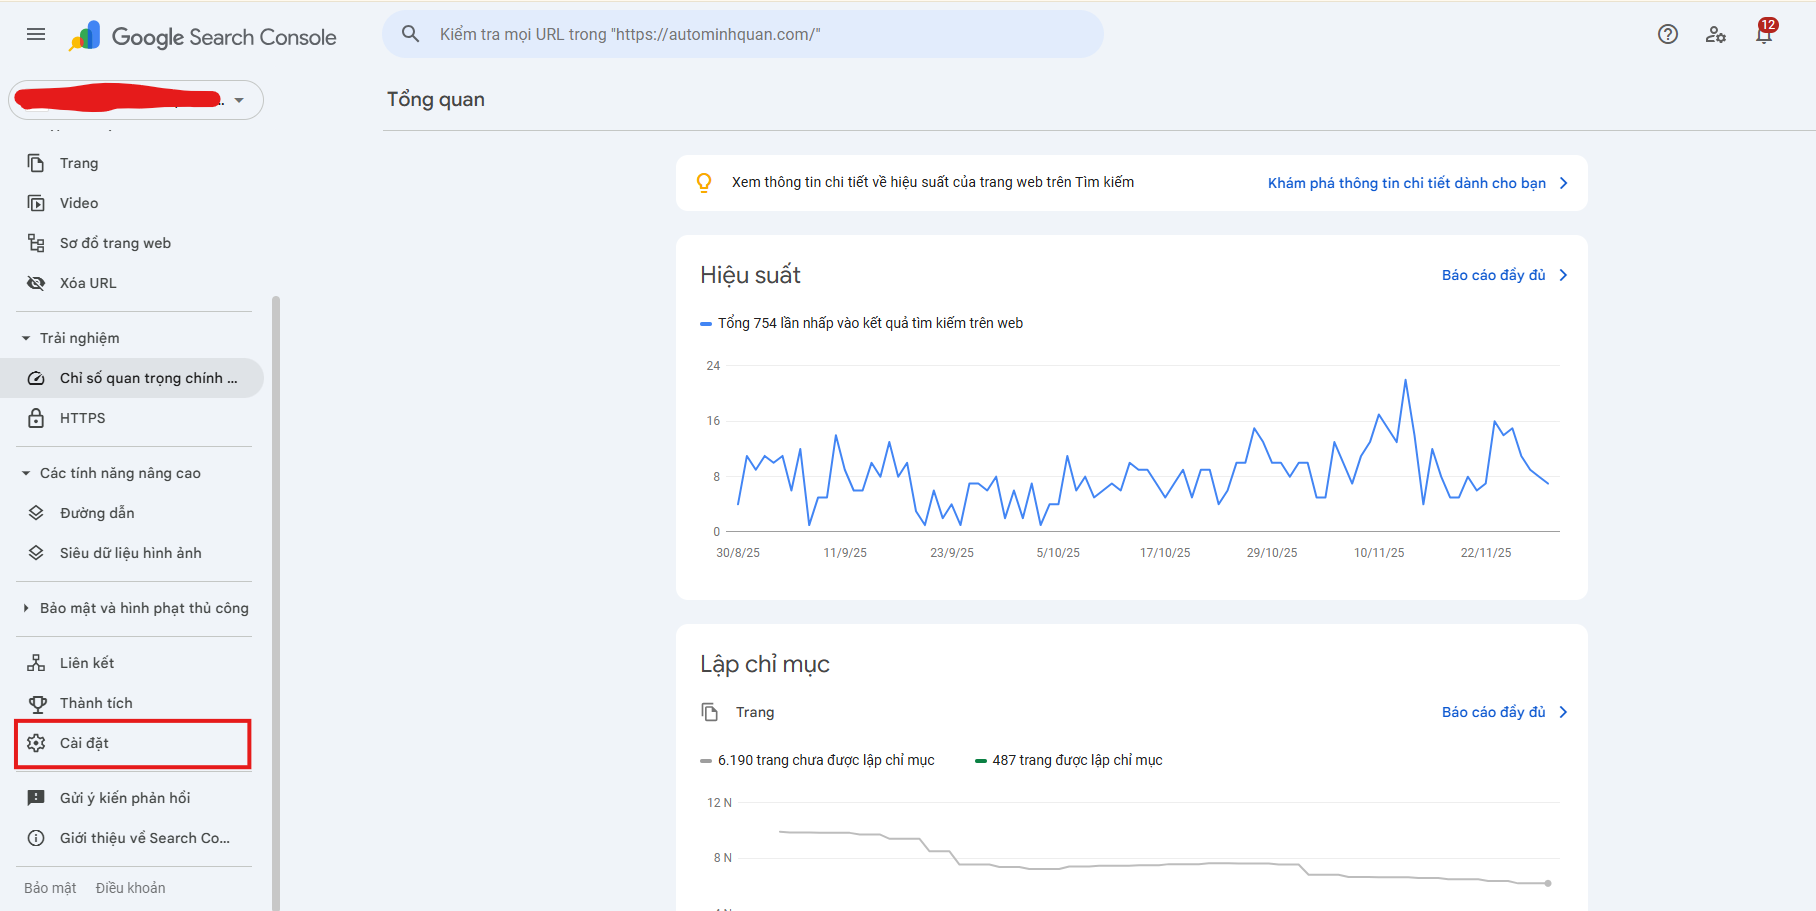Click the Đường dẫn breadcrumbs icon

[36, 512]
